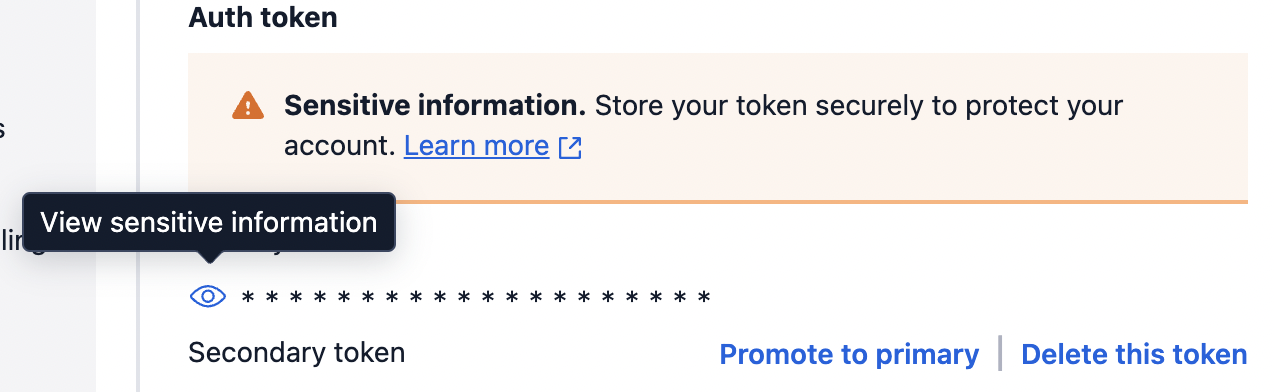Click the Secondary token label
The width and height of the screenshot is (1274, 392).
tap(296, 353)
